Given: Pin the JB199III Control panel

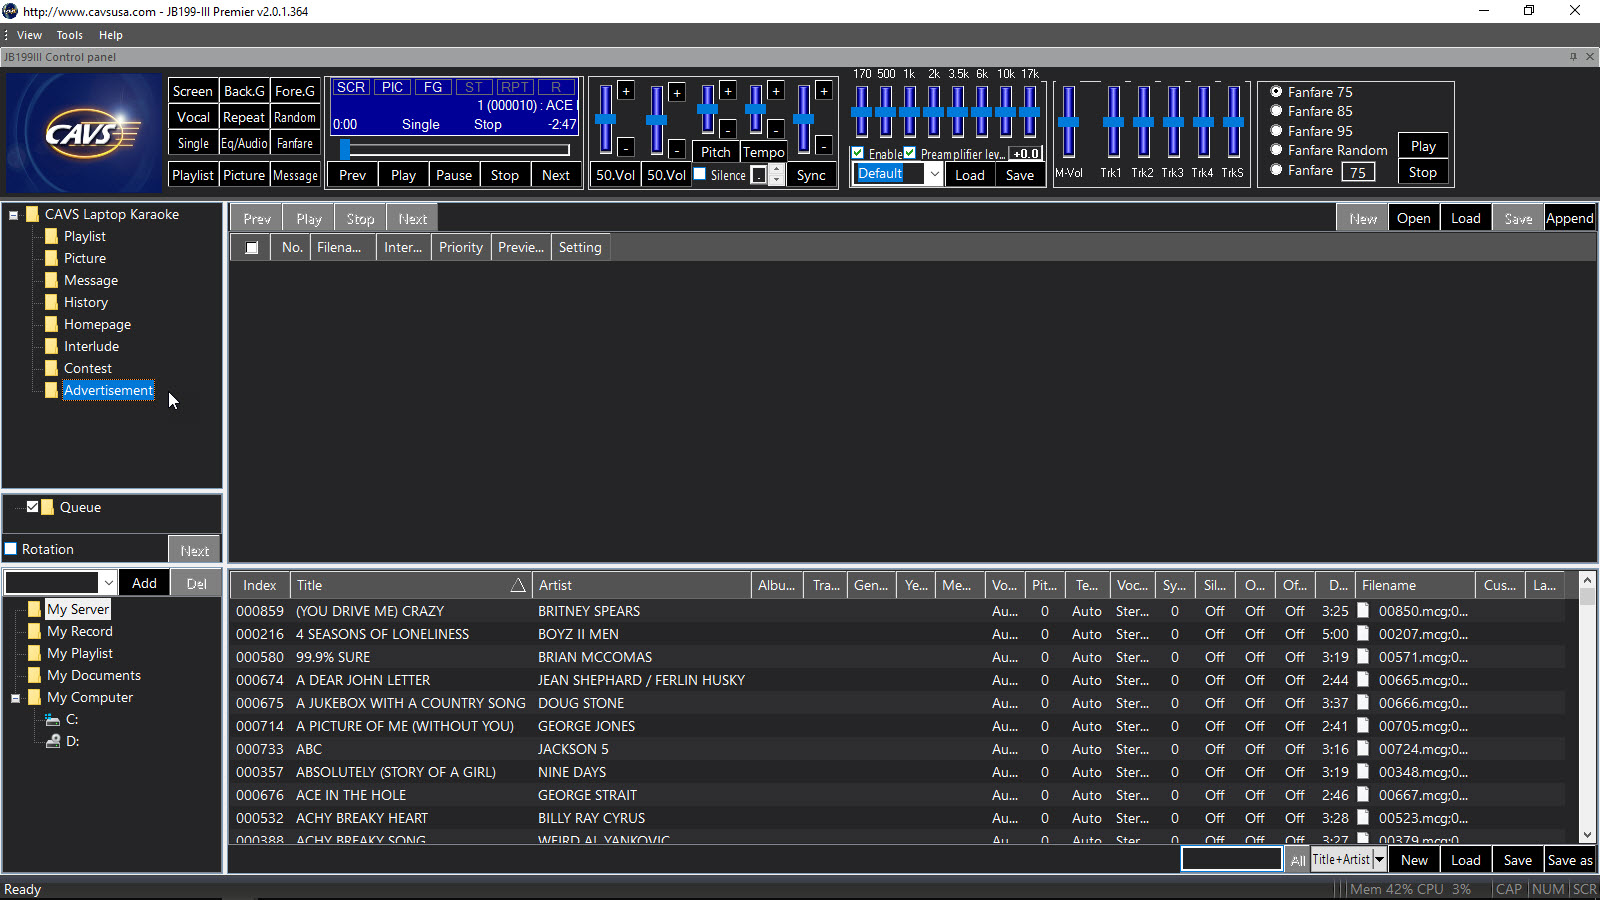Looking at the screenshot, I should [x=1573, y=57].
